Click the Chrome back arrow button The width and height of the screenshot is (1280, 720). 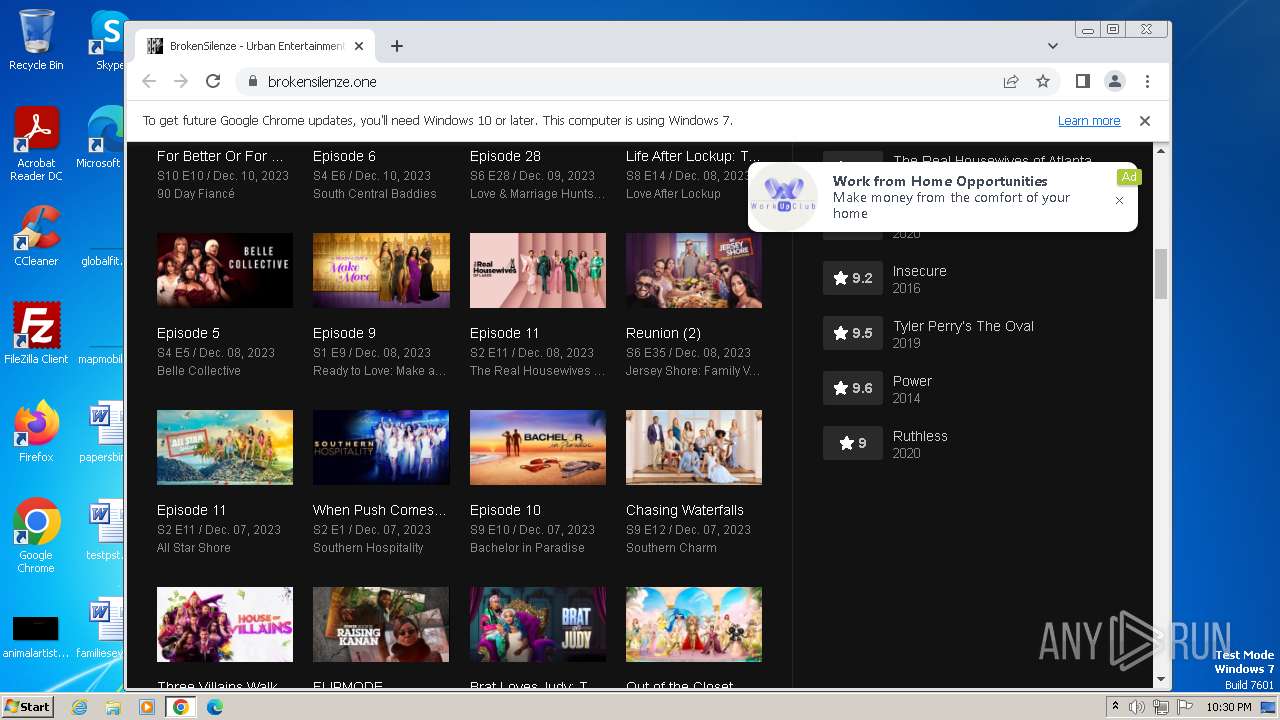pos(149,82)
